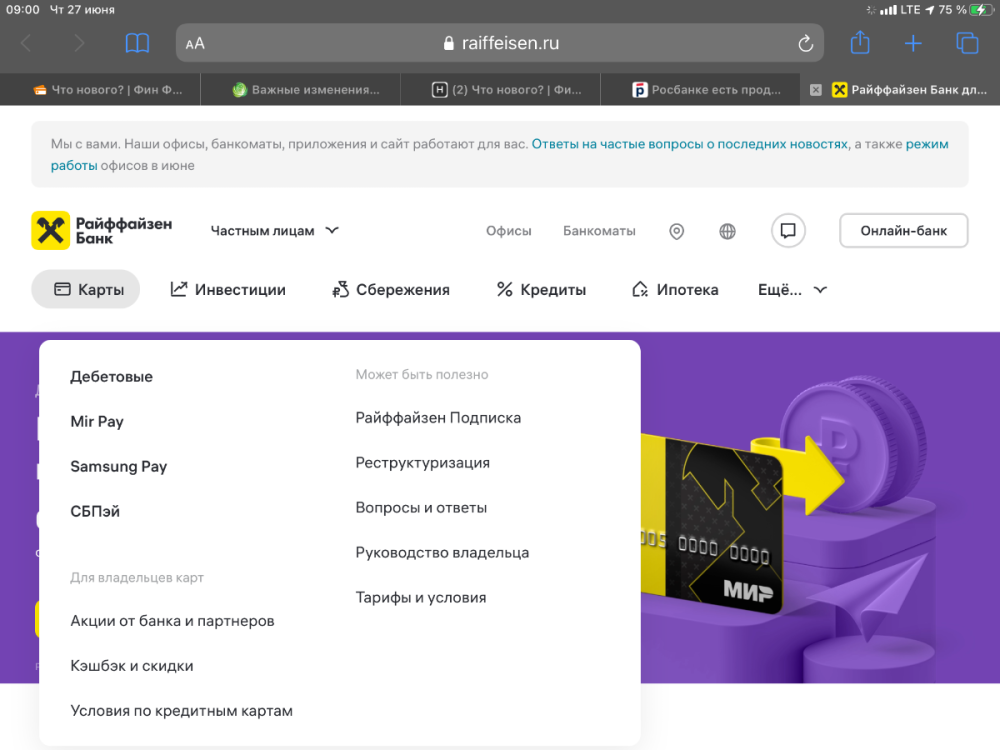This screenshot has width=1000, height=750.
Task: Expand the Ещё… menu
Action: tap(792, 290)
